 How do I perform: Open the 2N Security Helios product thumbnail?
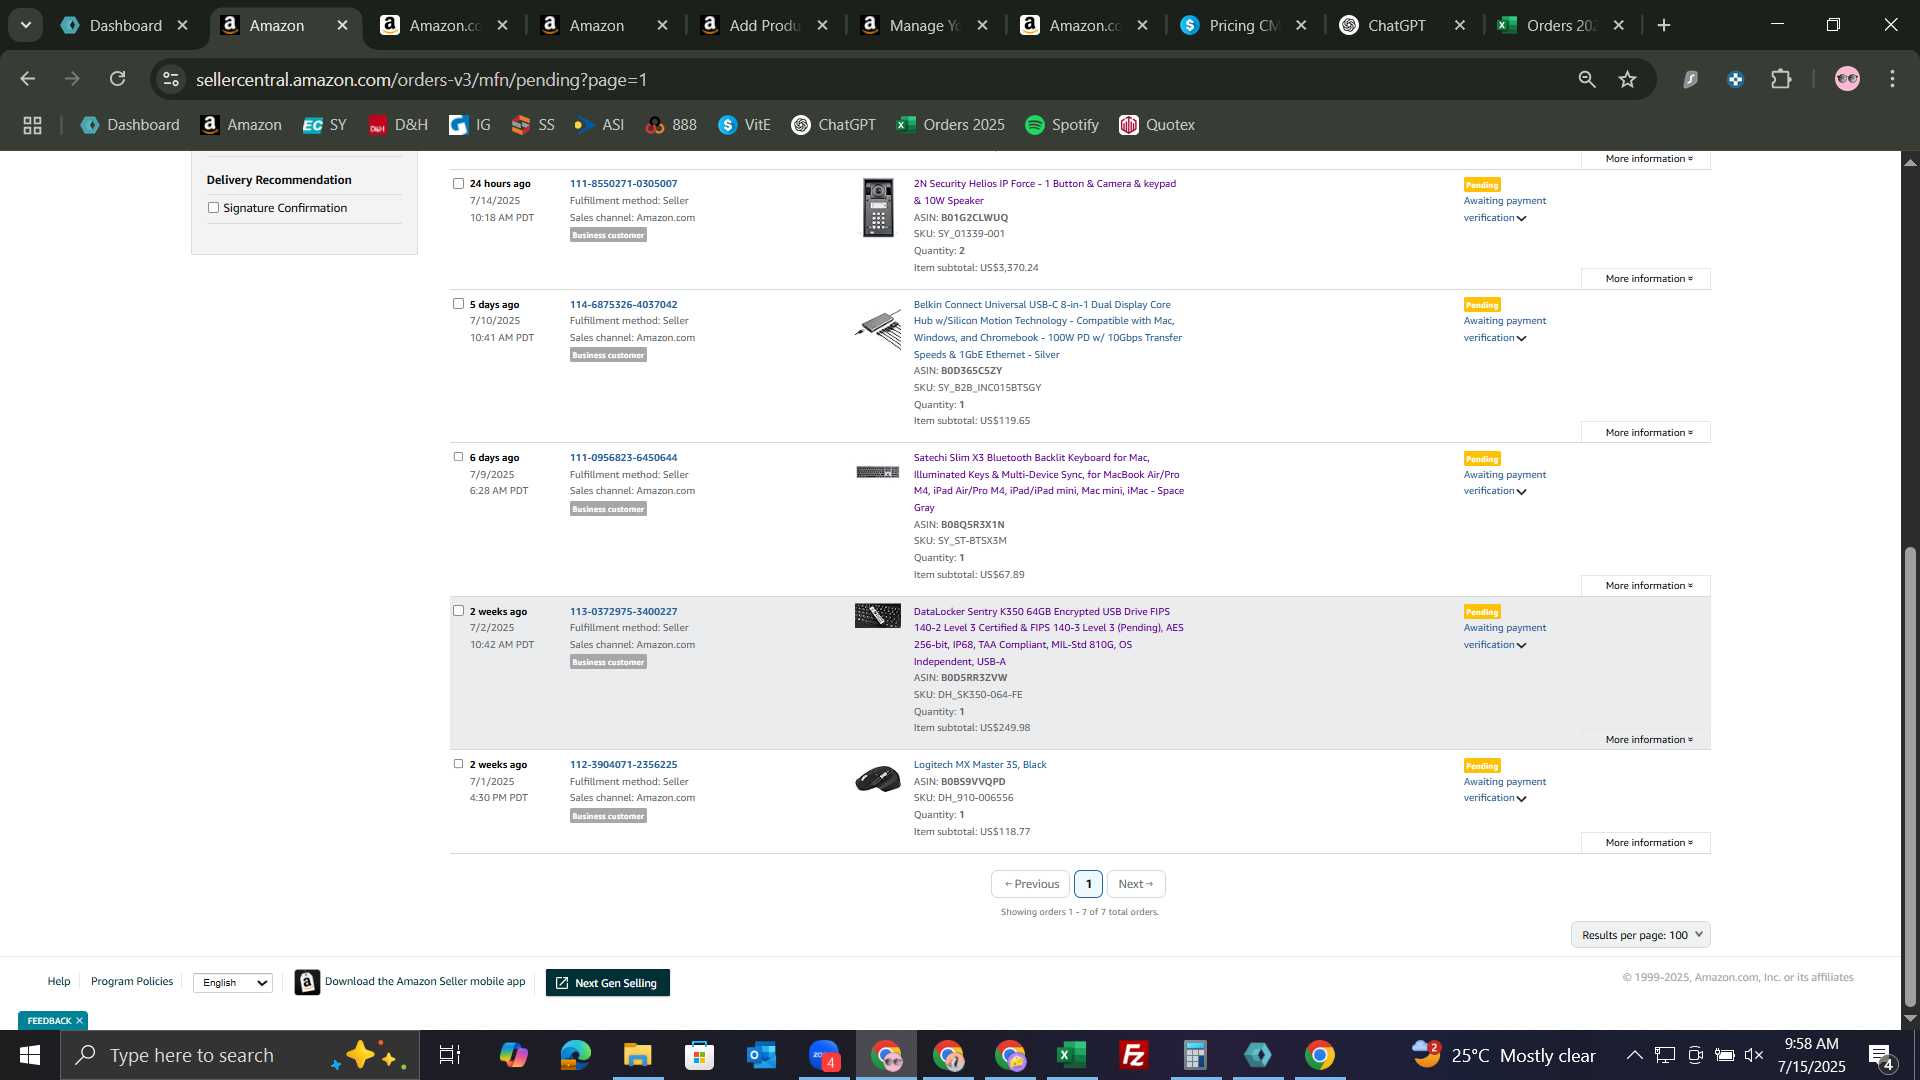click(x=878, y=207)
